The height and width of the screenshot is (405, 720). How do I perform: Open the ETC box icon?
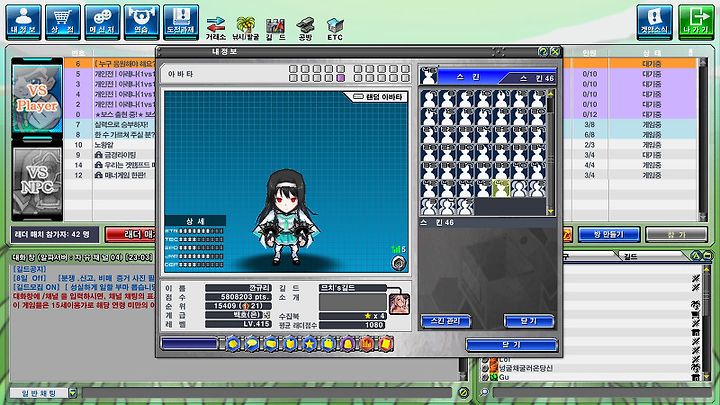(x=335, y=28)
